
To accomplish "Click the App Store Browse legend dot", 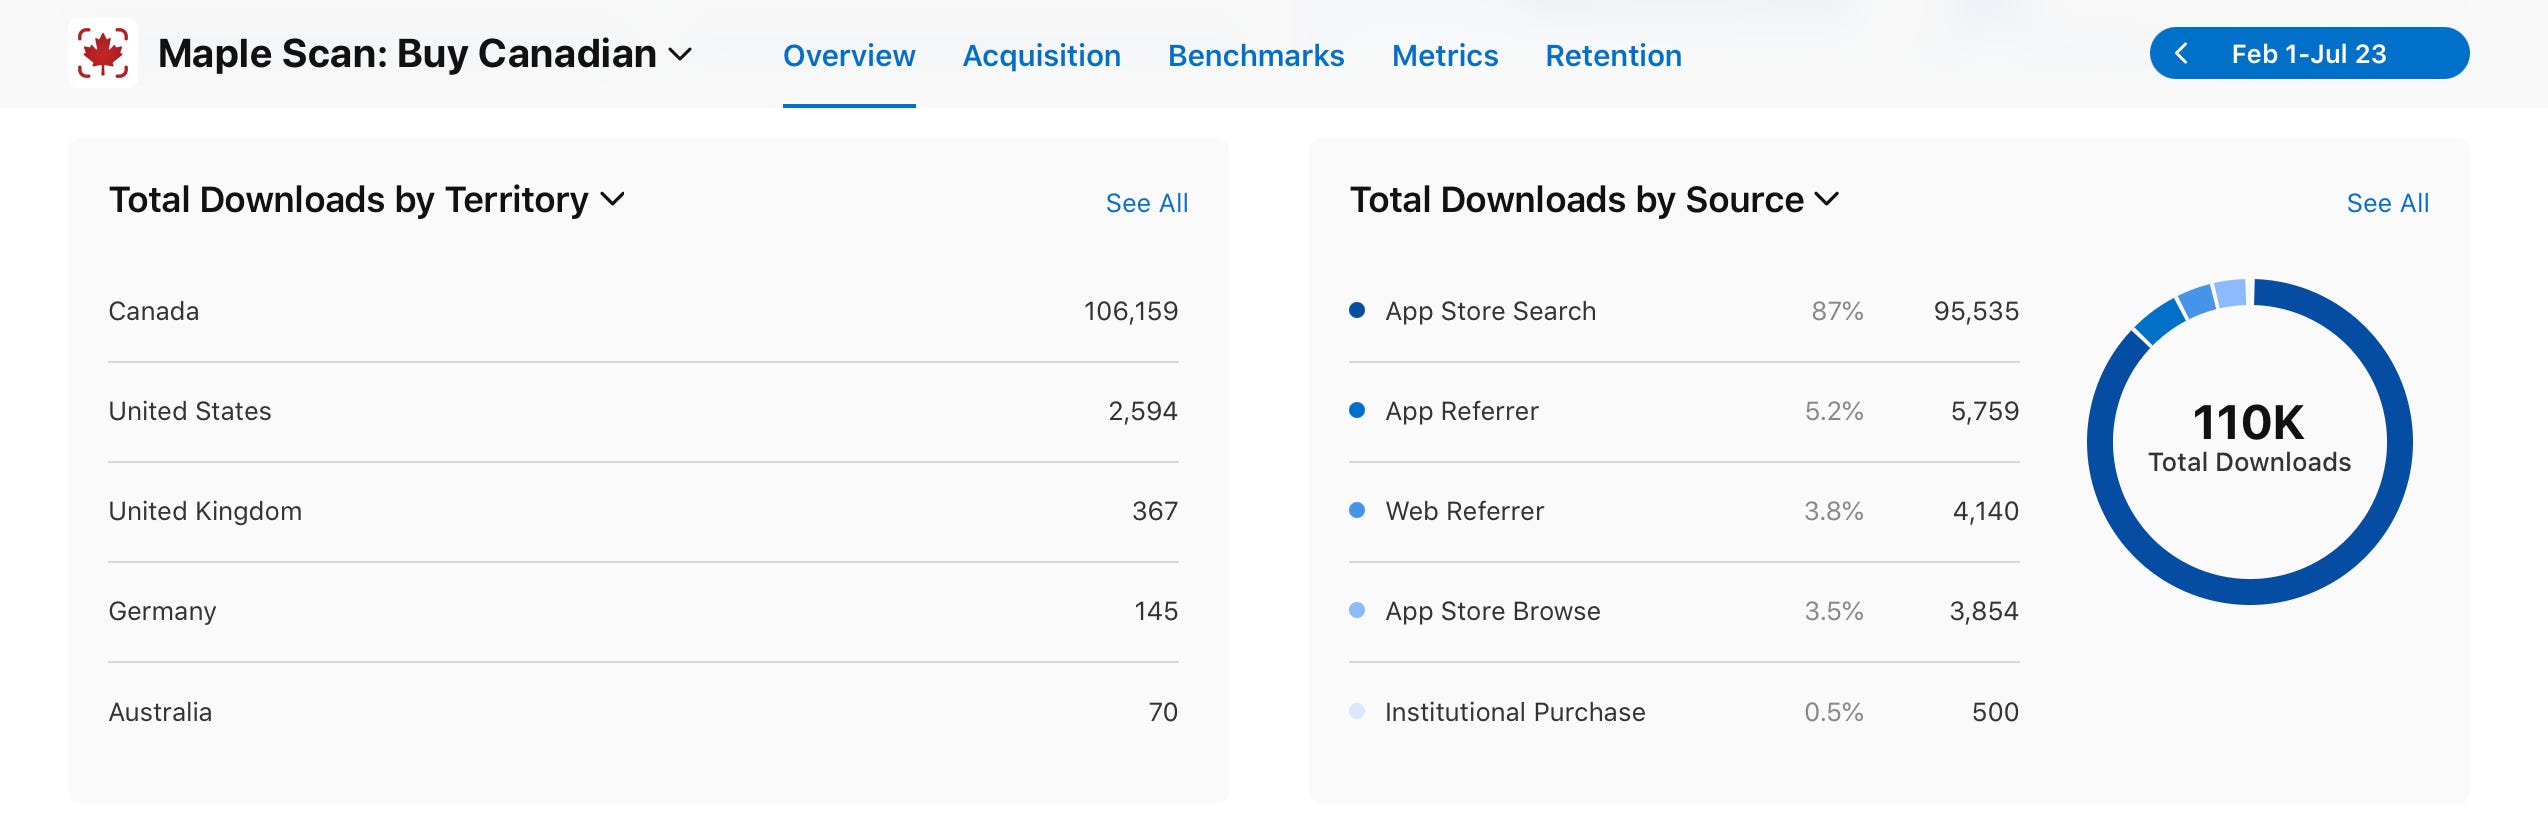I will pyautogui.click(x=1357, y=610).
